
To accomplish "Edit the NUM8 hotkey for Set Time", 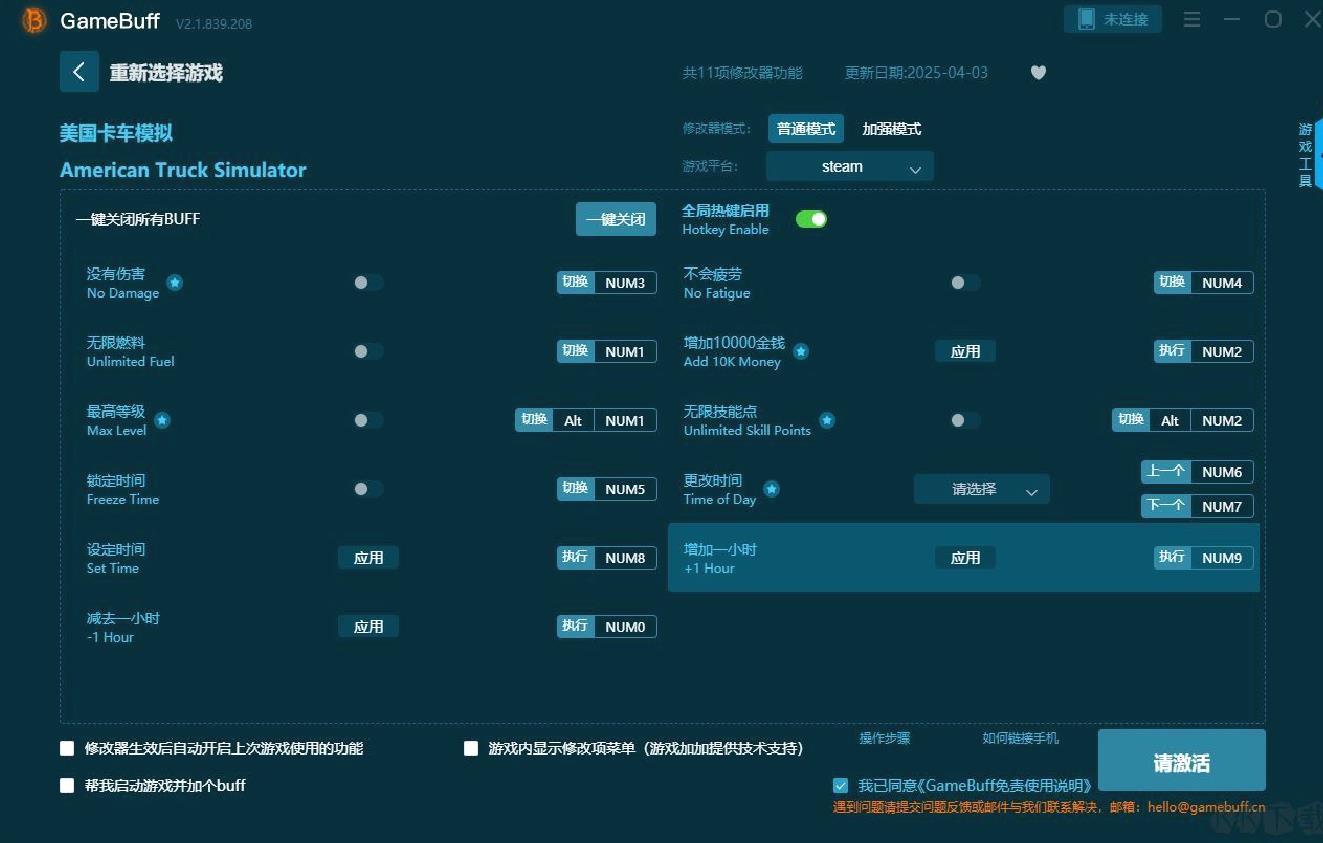I will click(x=625, y=558).
